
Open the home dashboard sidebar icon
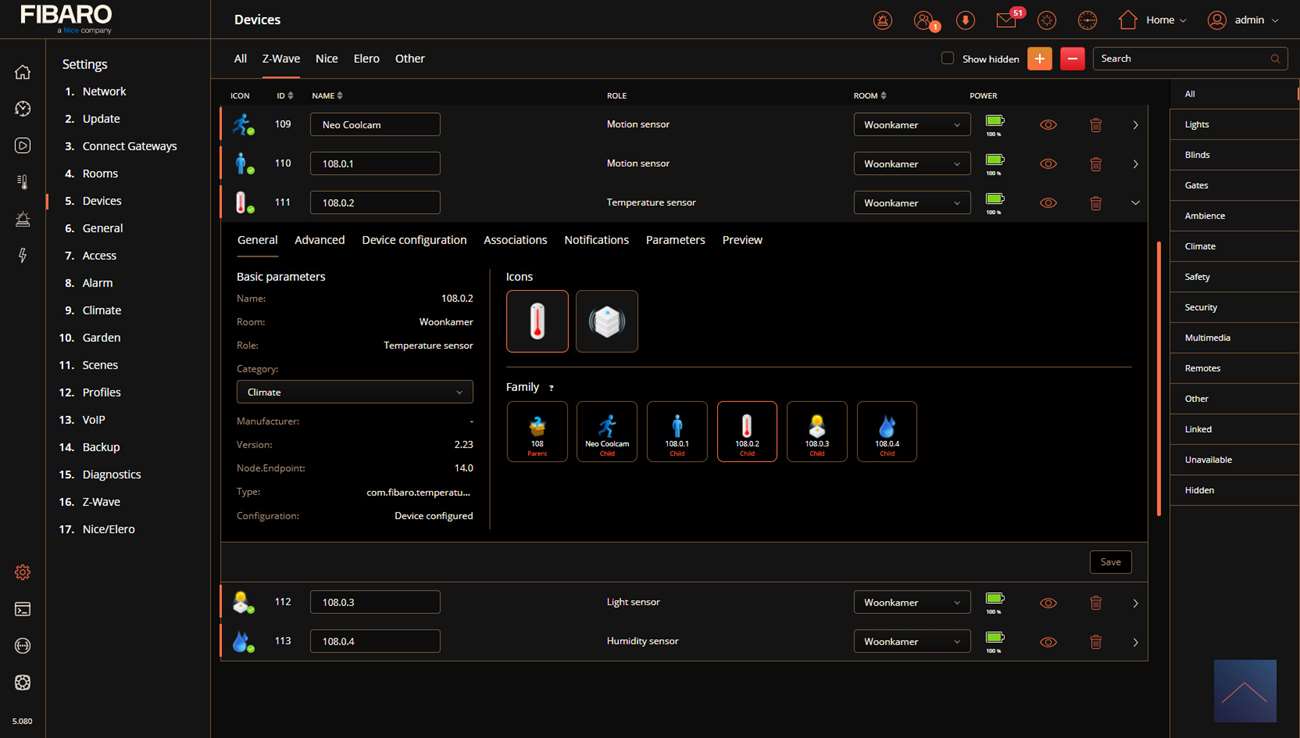pos(22,72)
